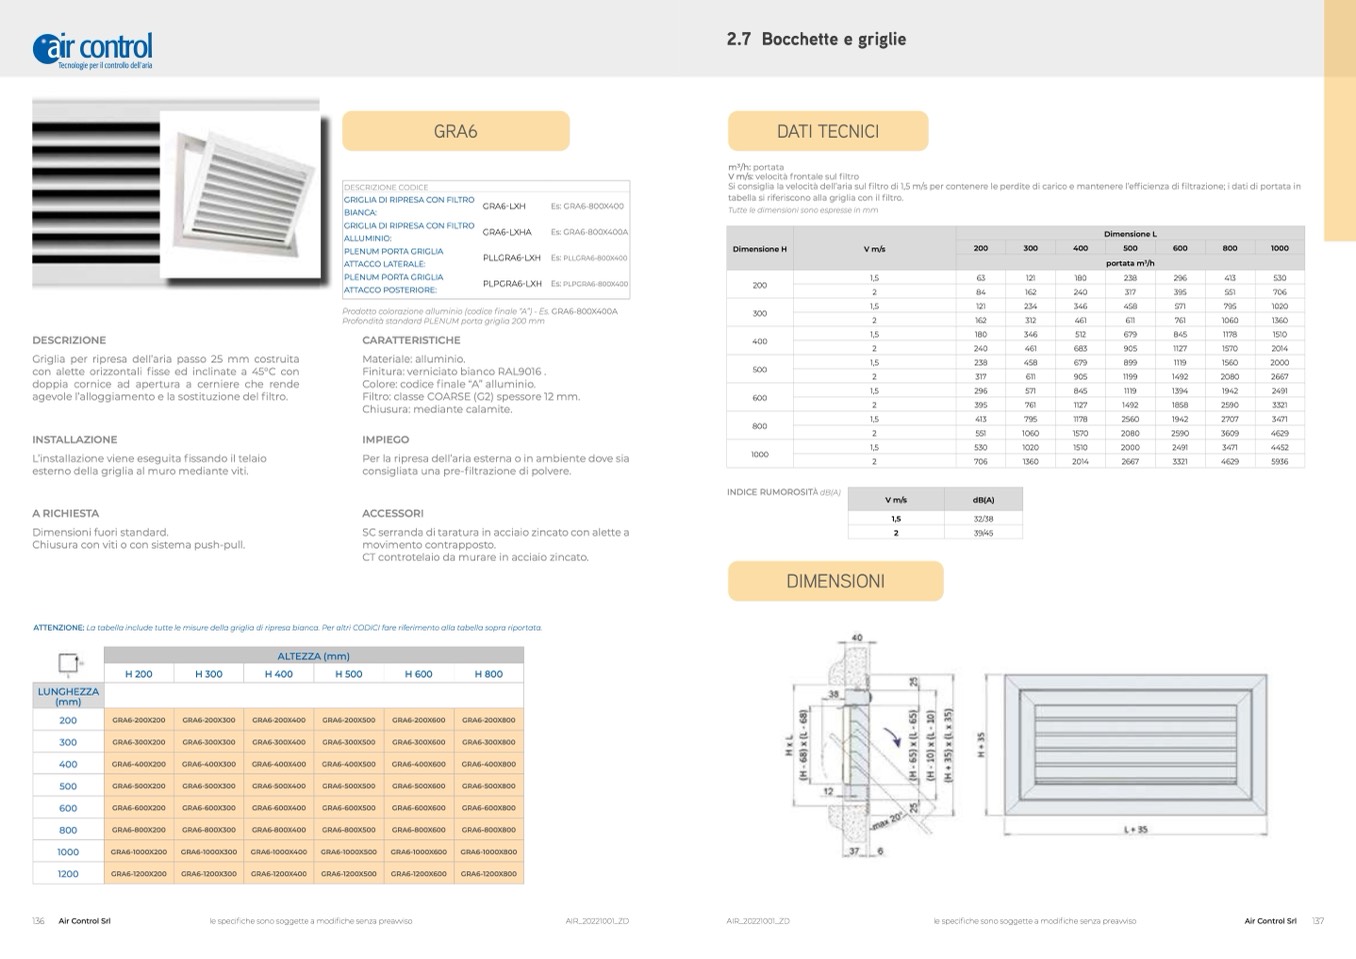The image size is (1356, 959).
Task: Click the blue 'PLENUM PORTA GRIGLIA ATTACCO LATERALE' text
Action: 394,258
